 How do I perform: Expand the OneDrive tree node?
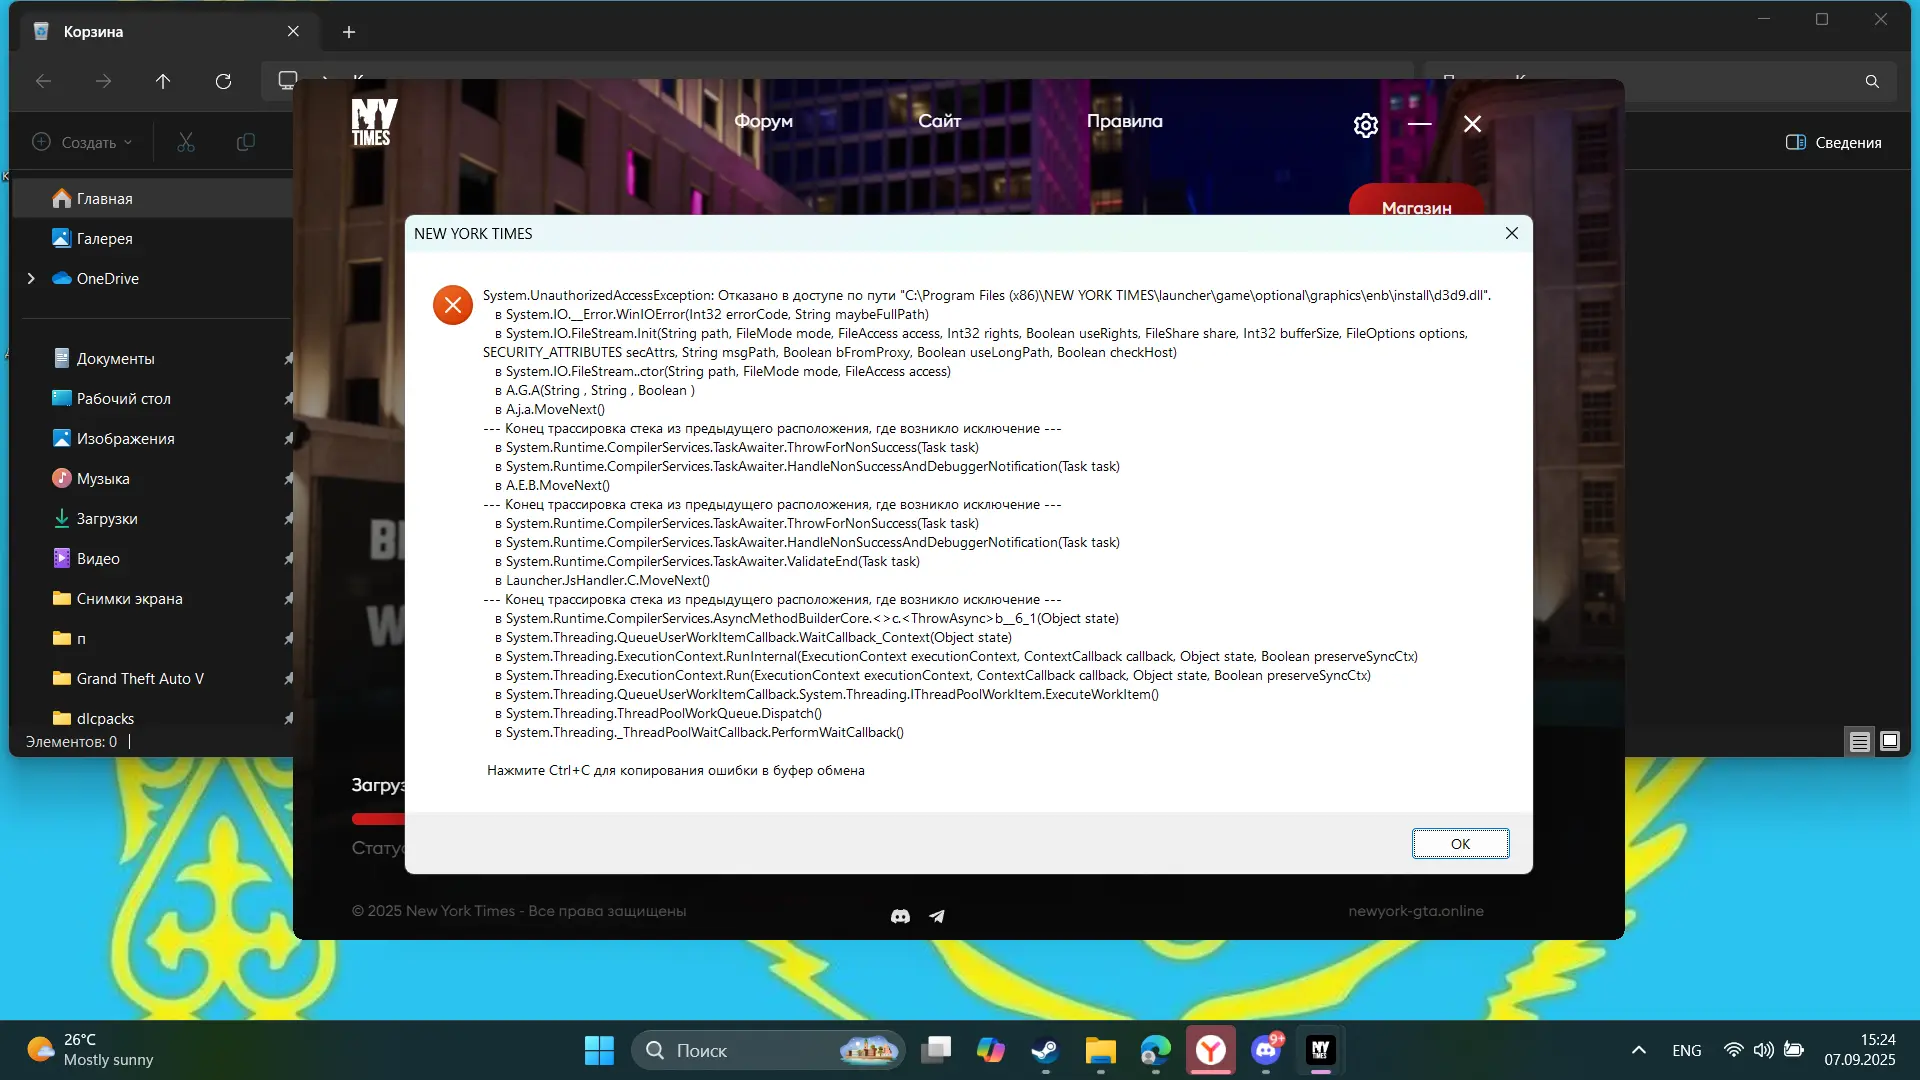[31, 278]
